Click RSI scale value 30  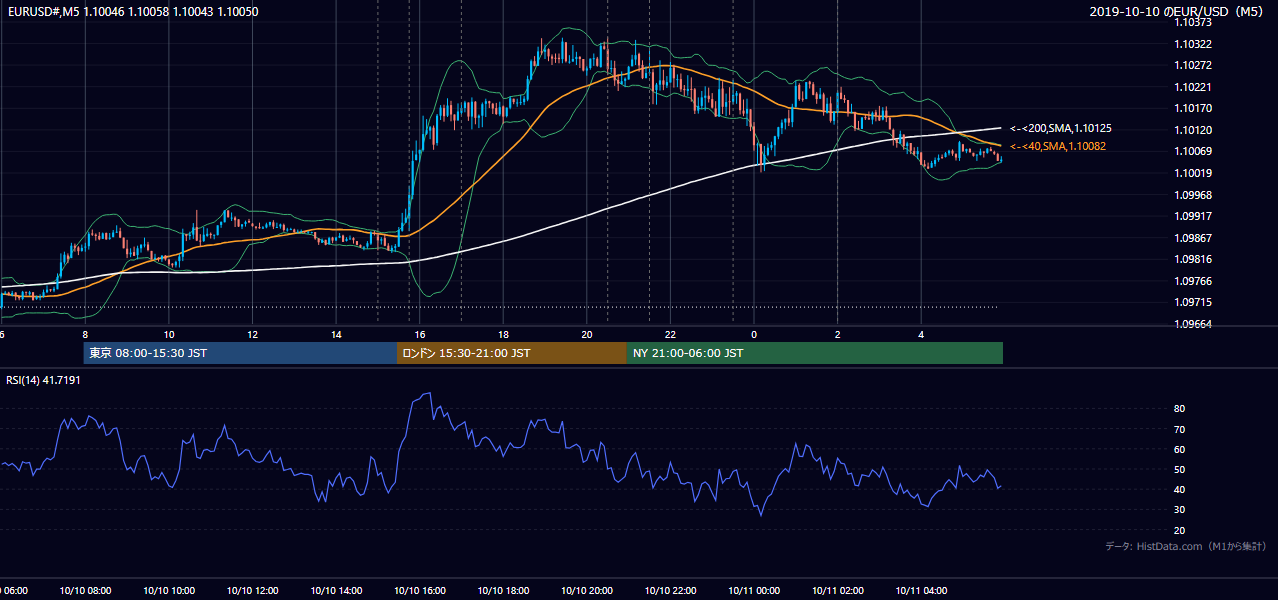1180,510
